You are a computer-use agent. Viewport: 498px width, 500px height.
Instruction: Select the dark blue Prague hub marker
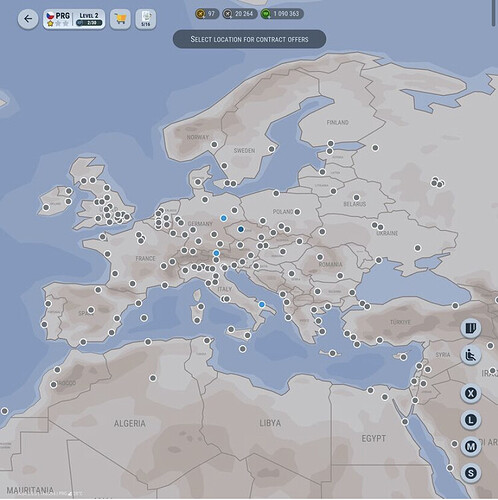point(241,229)
